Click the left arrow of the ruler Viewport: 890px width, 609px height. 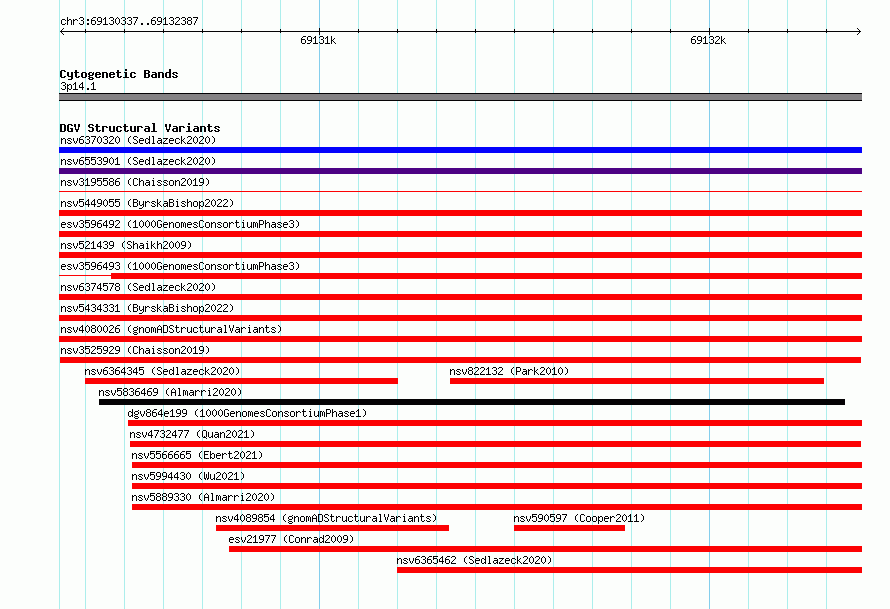(62, 31)
